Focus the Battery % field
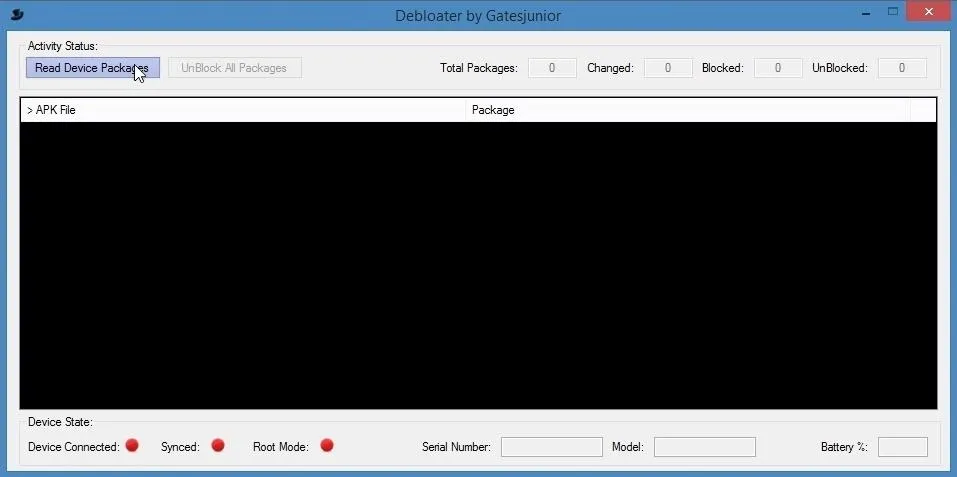Viewport: 957px width, 477px height. [x=903, y=447]
